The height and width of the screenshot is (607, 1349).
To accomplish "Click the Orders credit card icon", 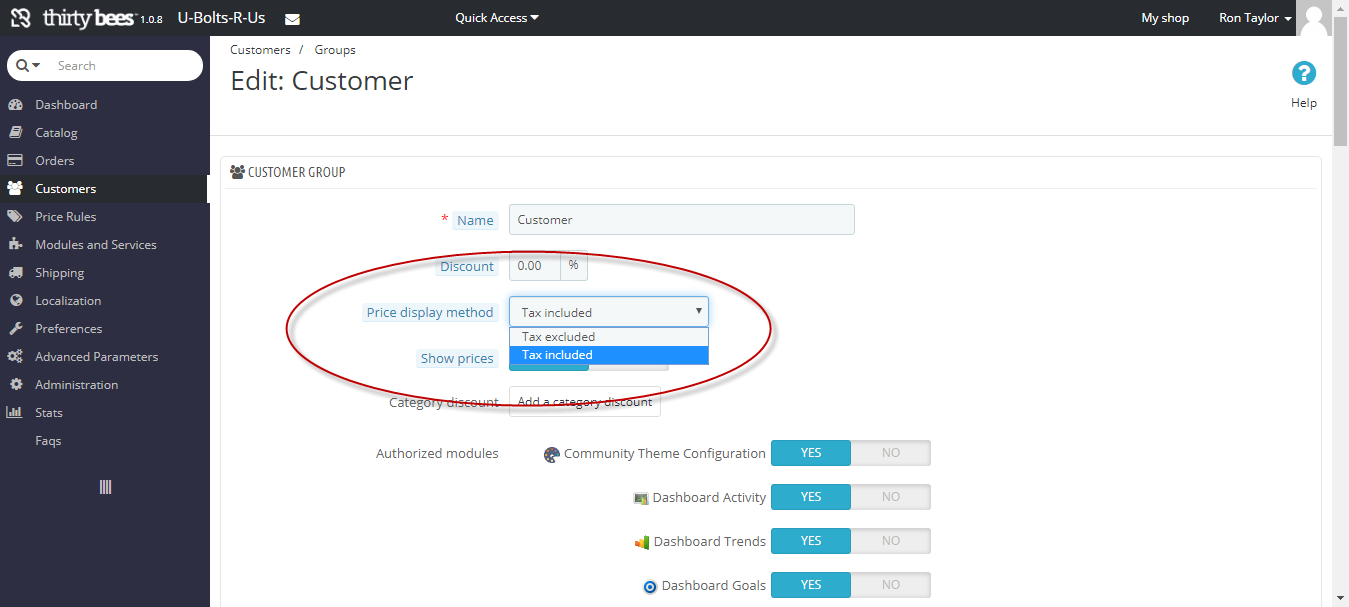I will pyautogui.click(x=15, y=161).
